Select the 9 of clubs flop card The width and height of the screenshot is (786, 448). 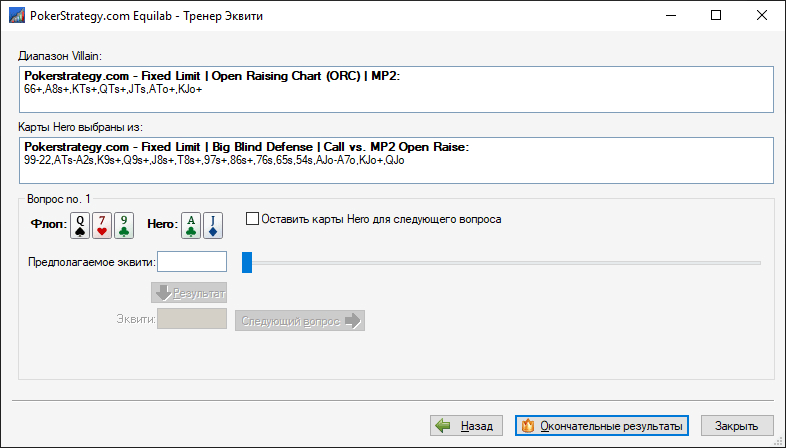coord(123,227)
